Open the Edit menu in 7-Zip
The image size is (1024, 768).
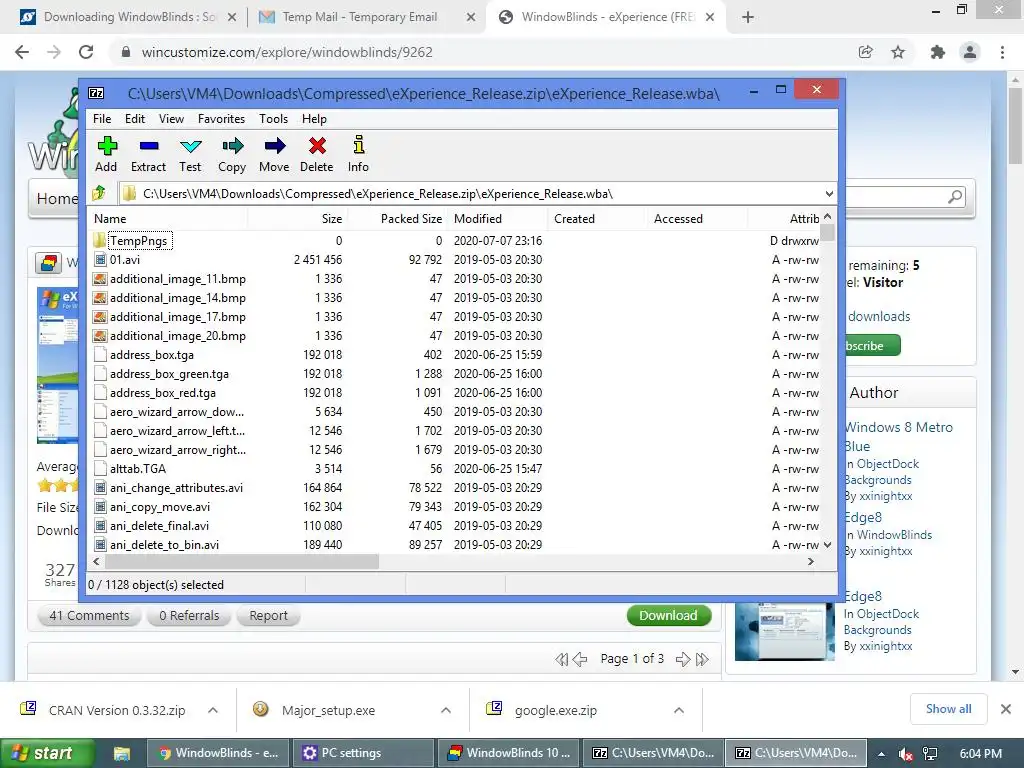[135, 119]
